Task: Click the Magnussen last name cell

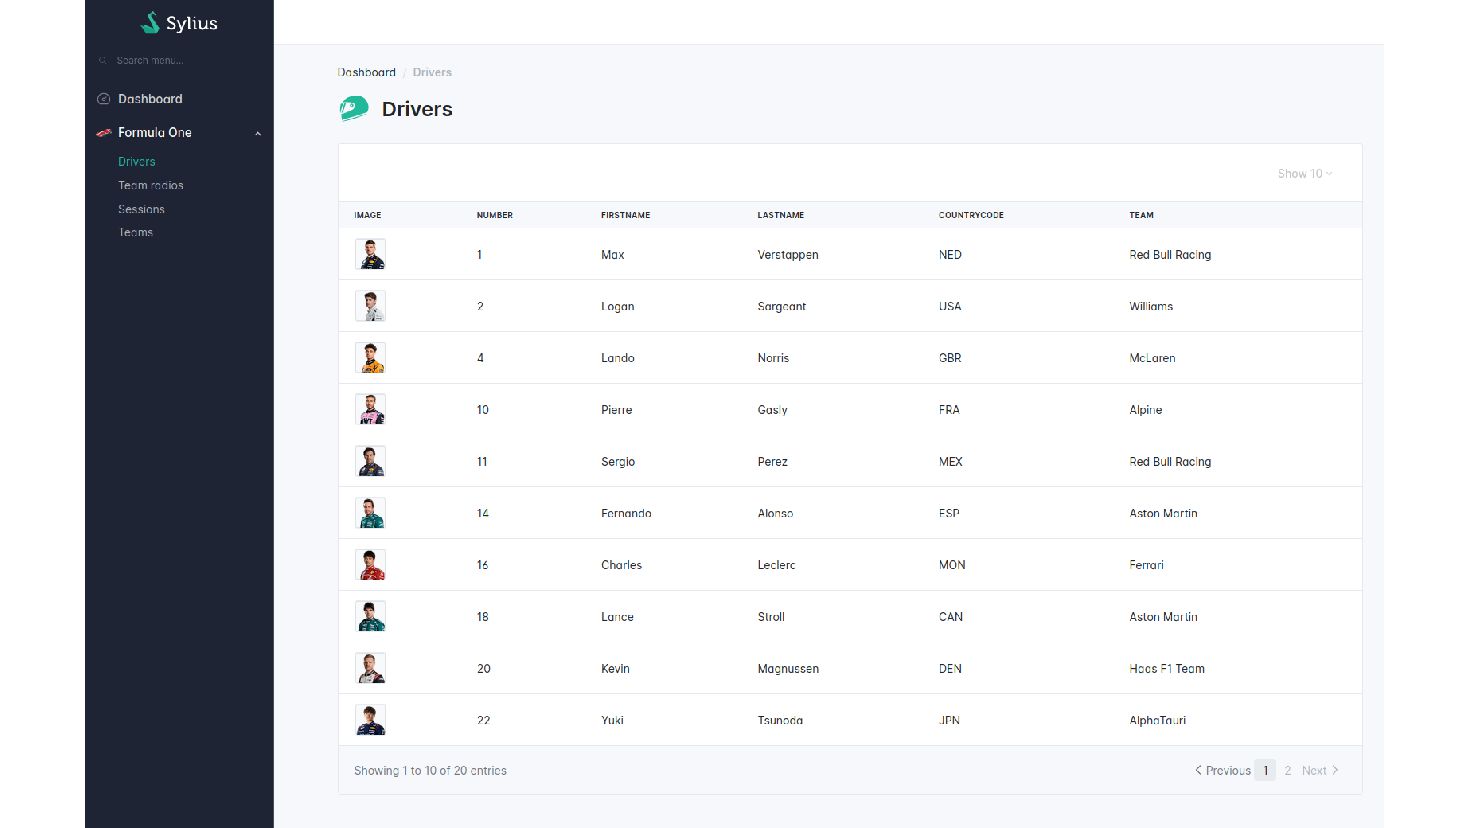Action: tap(788, 669)
